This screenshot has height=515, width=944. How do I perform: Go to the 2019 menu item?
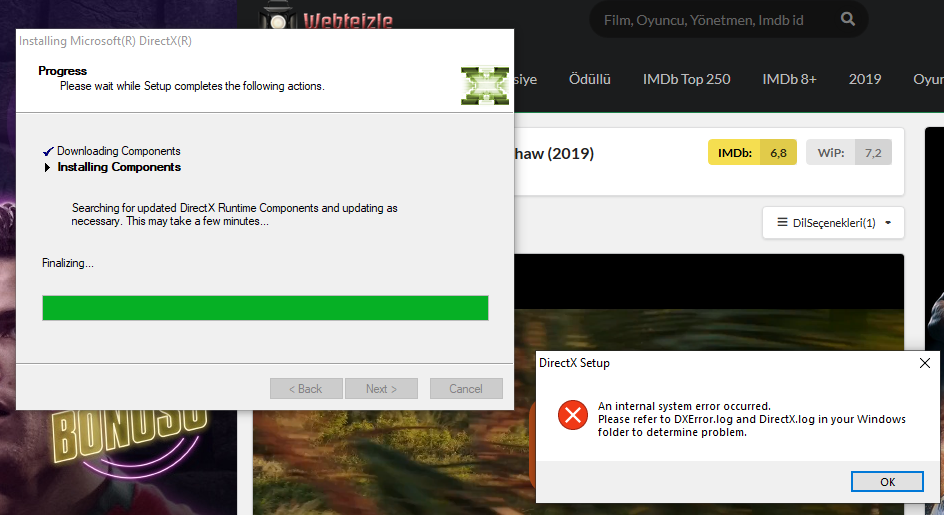coord(865,79)
